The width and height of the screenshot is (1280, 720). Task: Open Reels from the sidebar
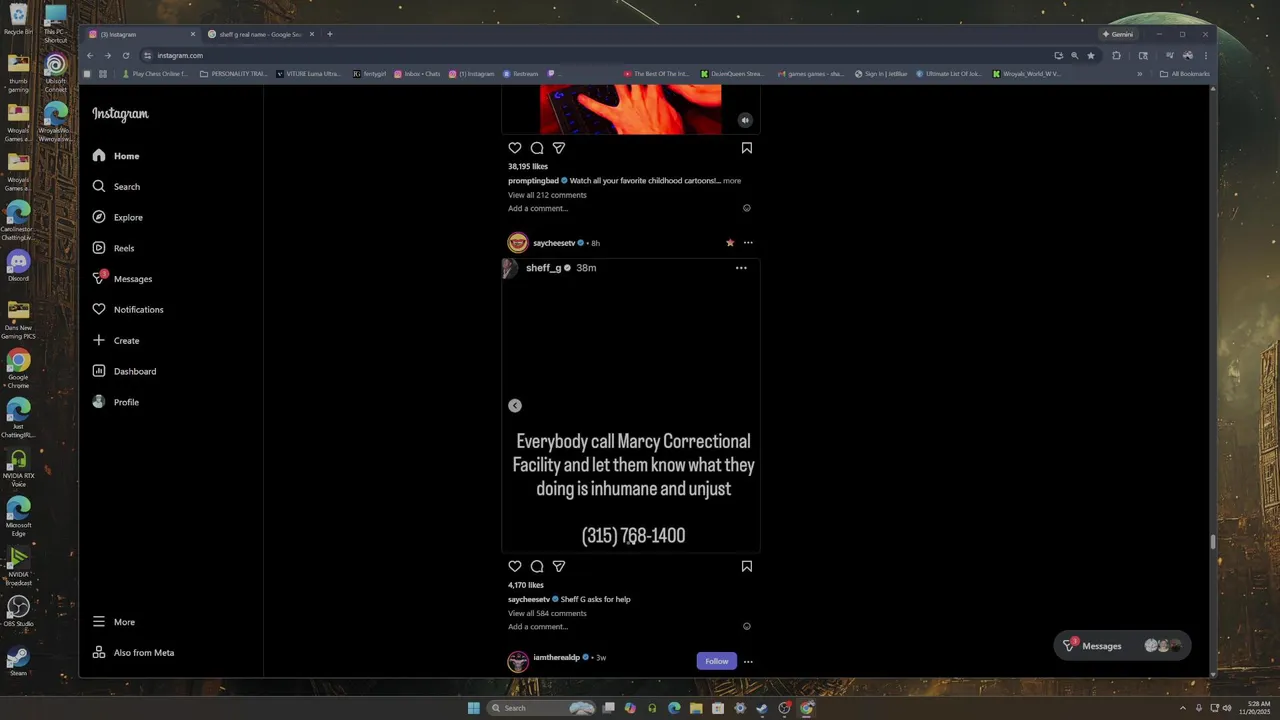pyautogui.click(x=112, y=248)
